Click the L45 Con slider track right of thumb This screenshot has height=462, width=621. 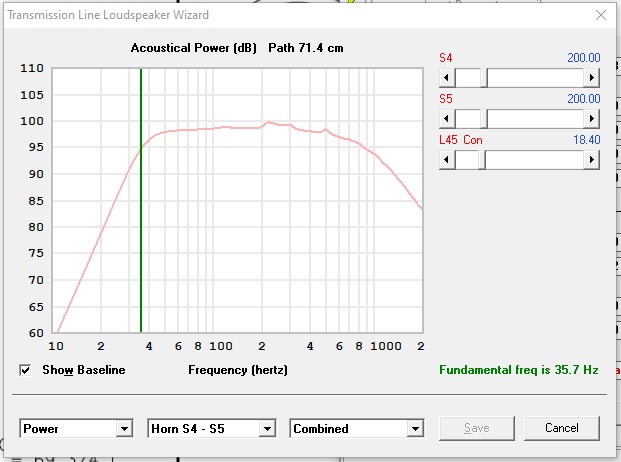coord(535,160)
